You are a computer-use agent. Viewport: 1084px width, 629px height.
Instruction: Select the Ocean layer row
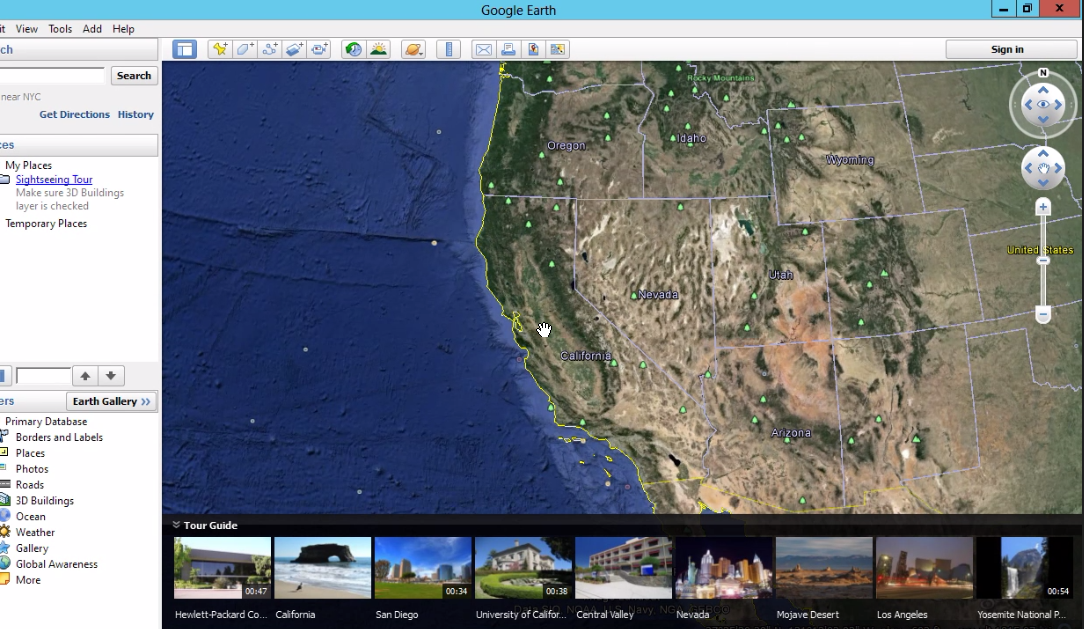(x=30, y=516)
